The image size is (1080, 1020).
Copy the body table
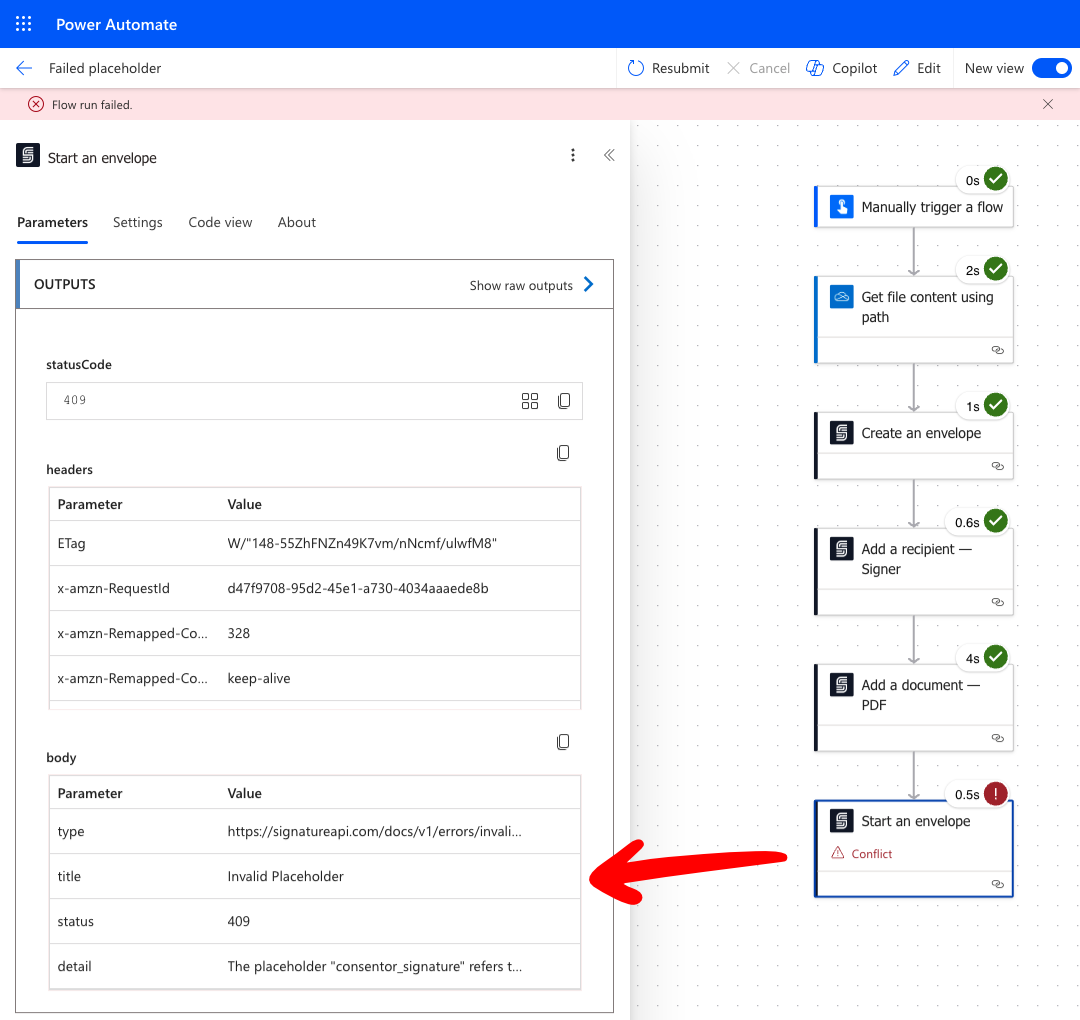(x=563, y=742)
